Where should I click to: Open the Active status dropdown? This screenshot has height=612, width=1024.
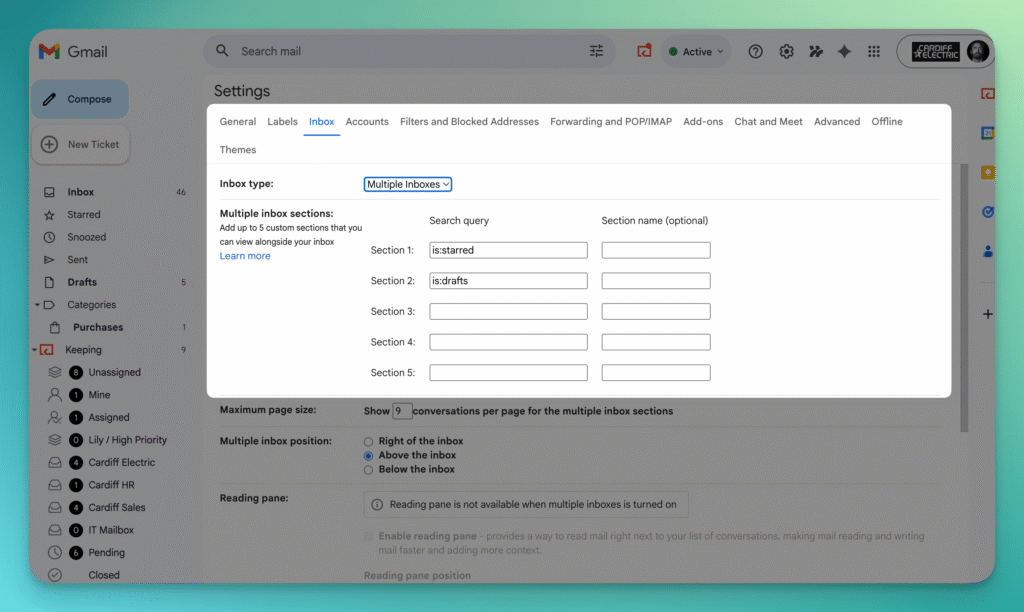696,52
